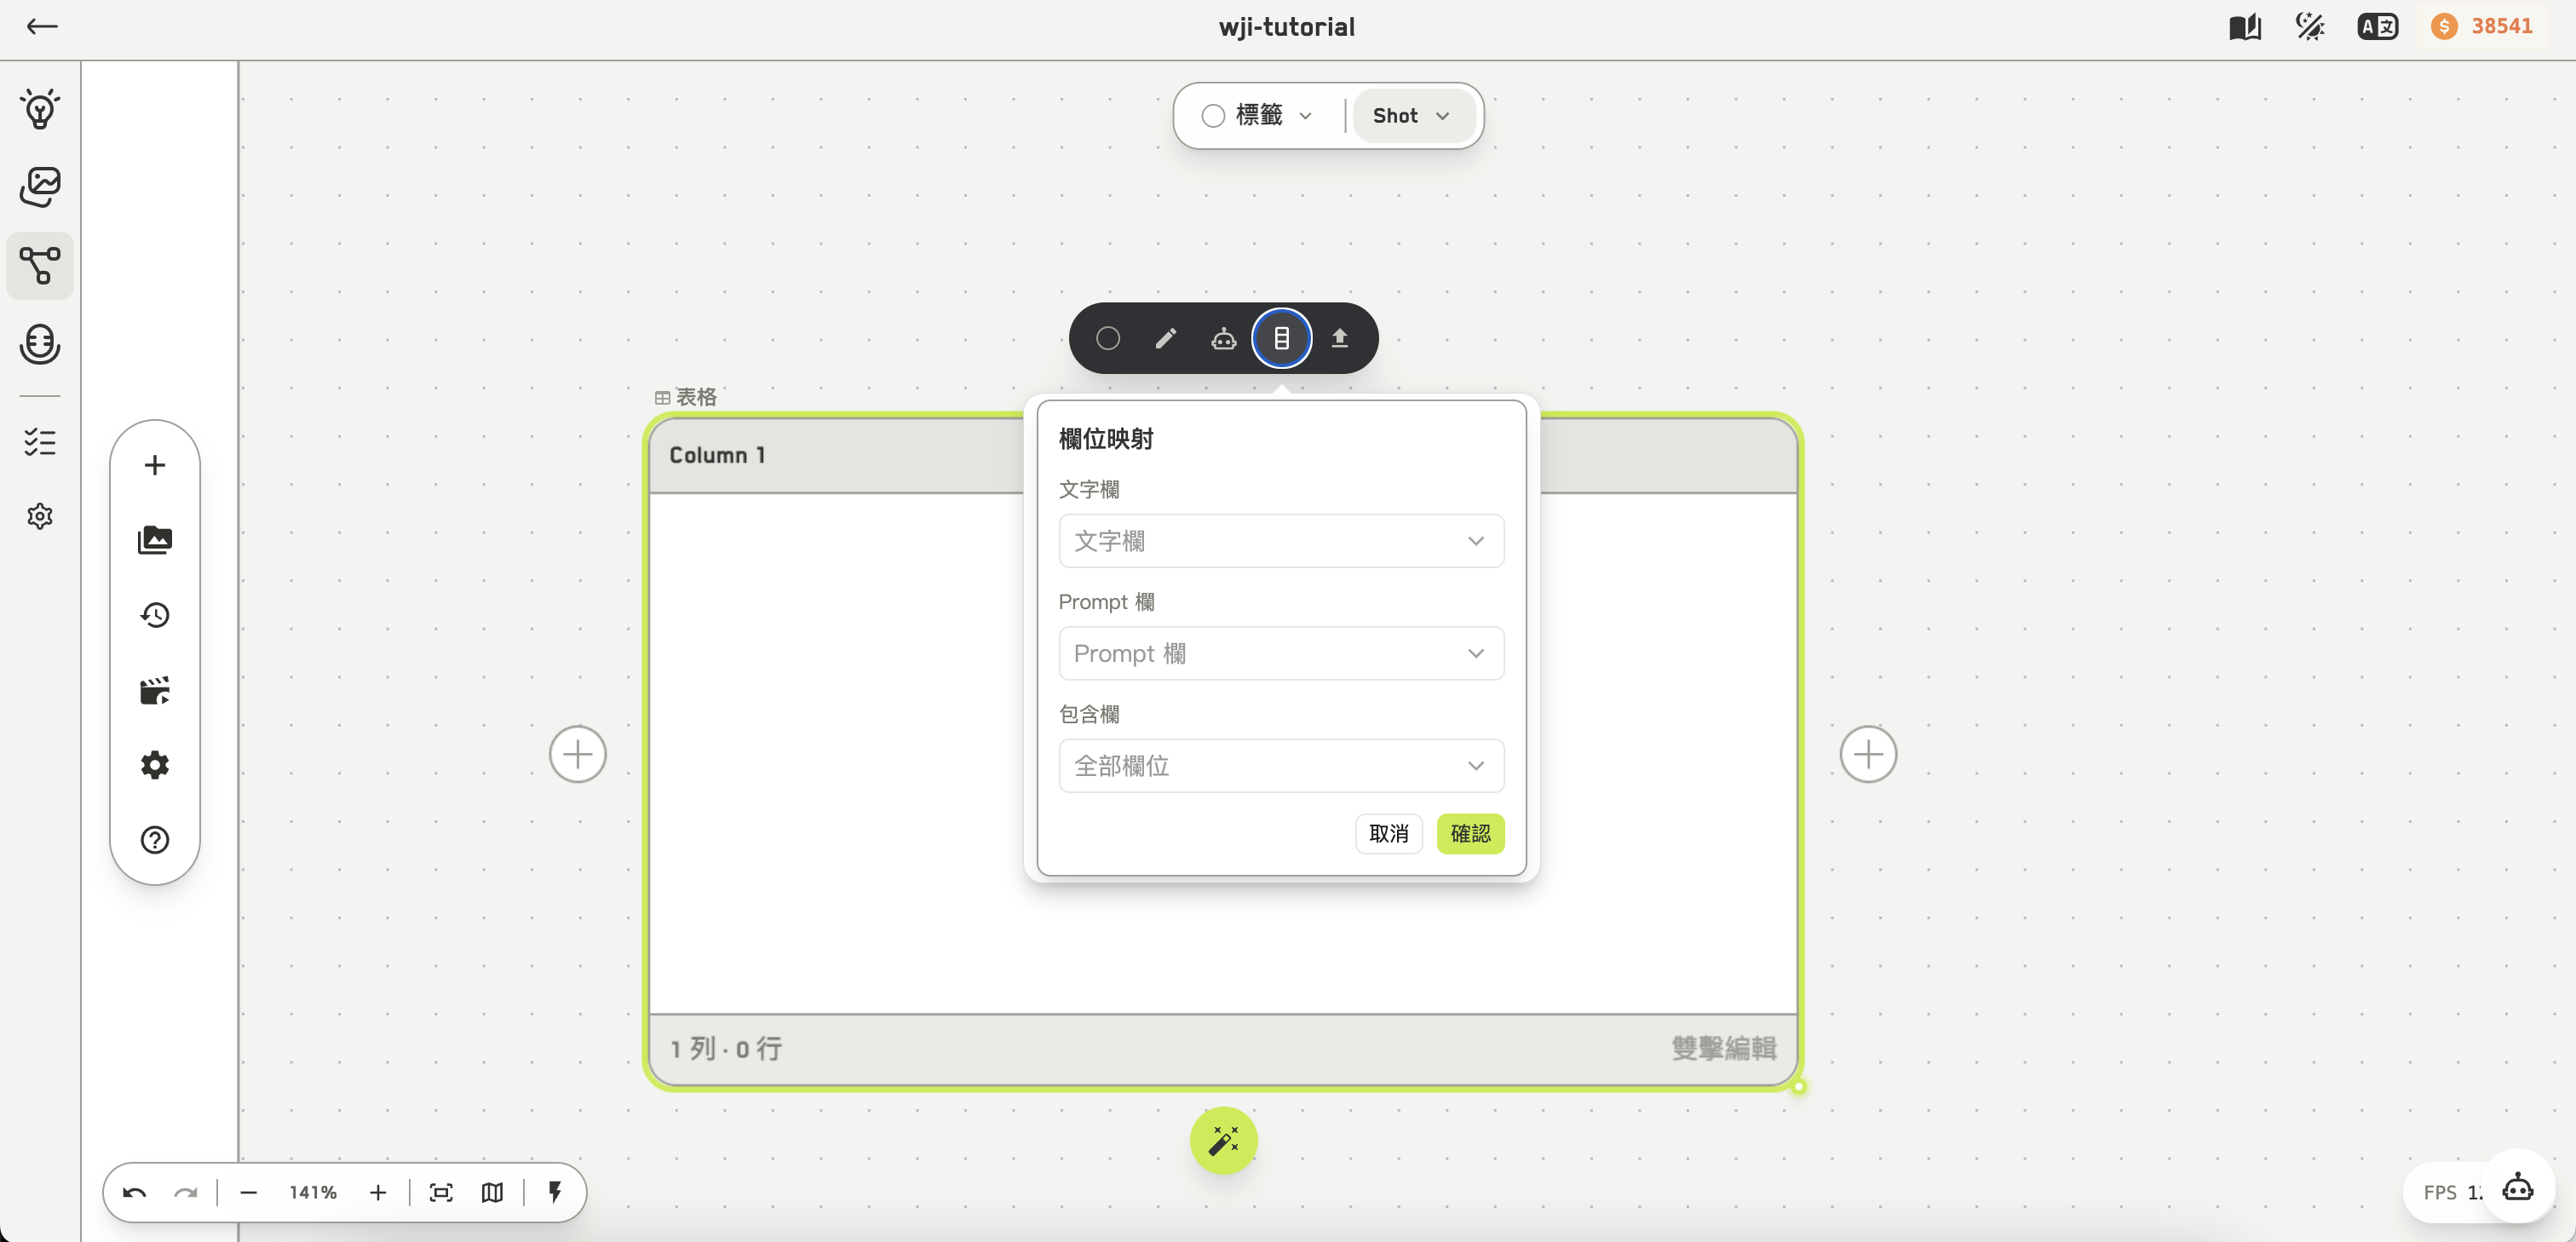The height and width of the screenshot is (1242, 2576).
Task: Open the 標籤 tag dropdown
Action: [1258, 116]
